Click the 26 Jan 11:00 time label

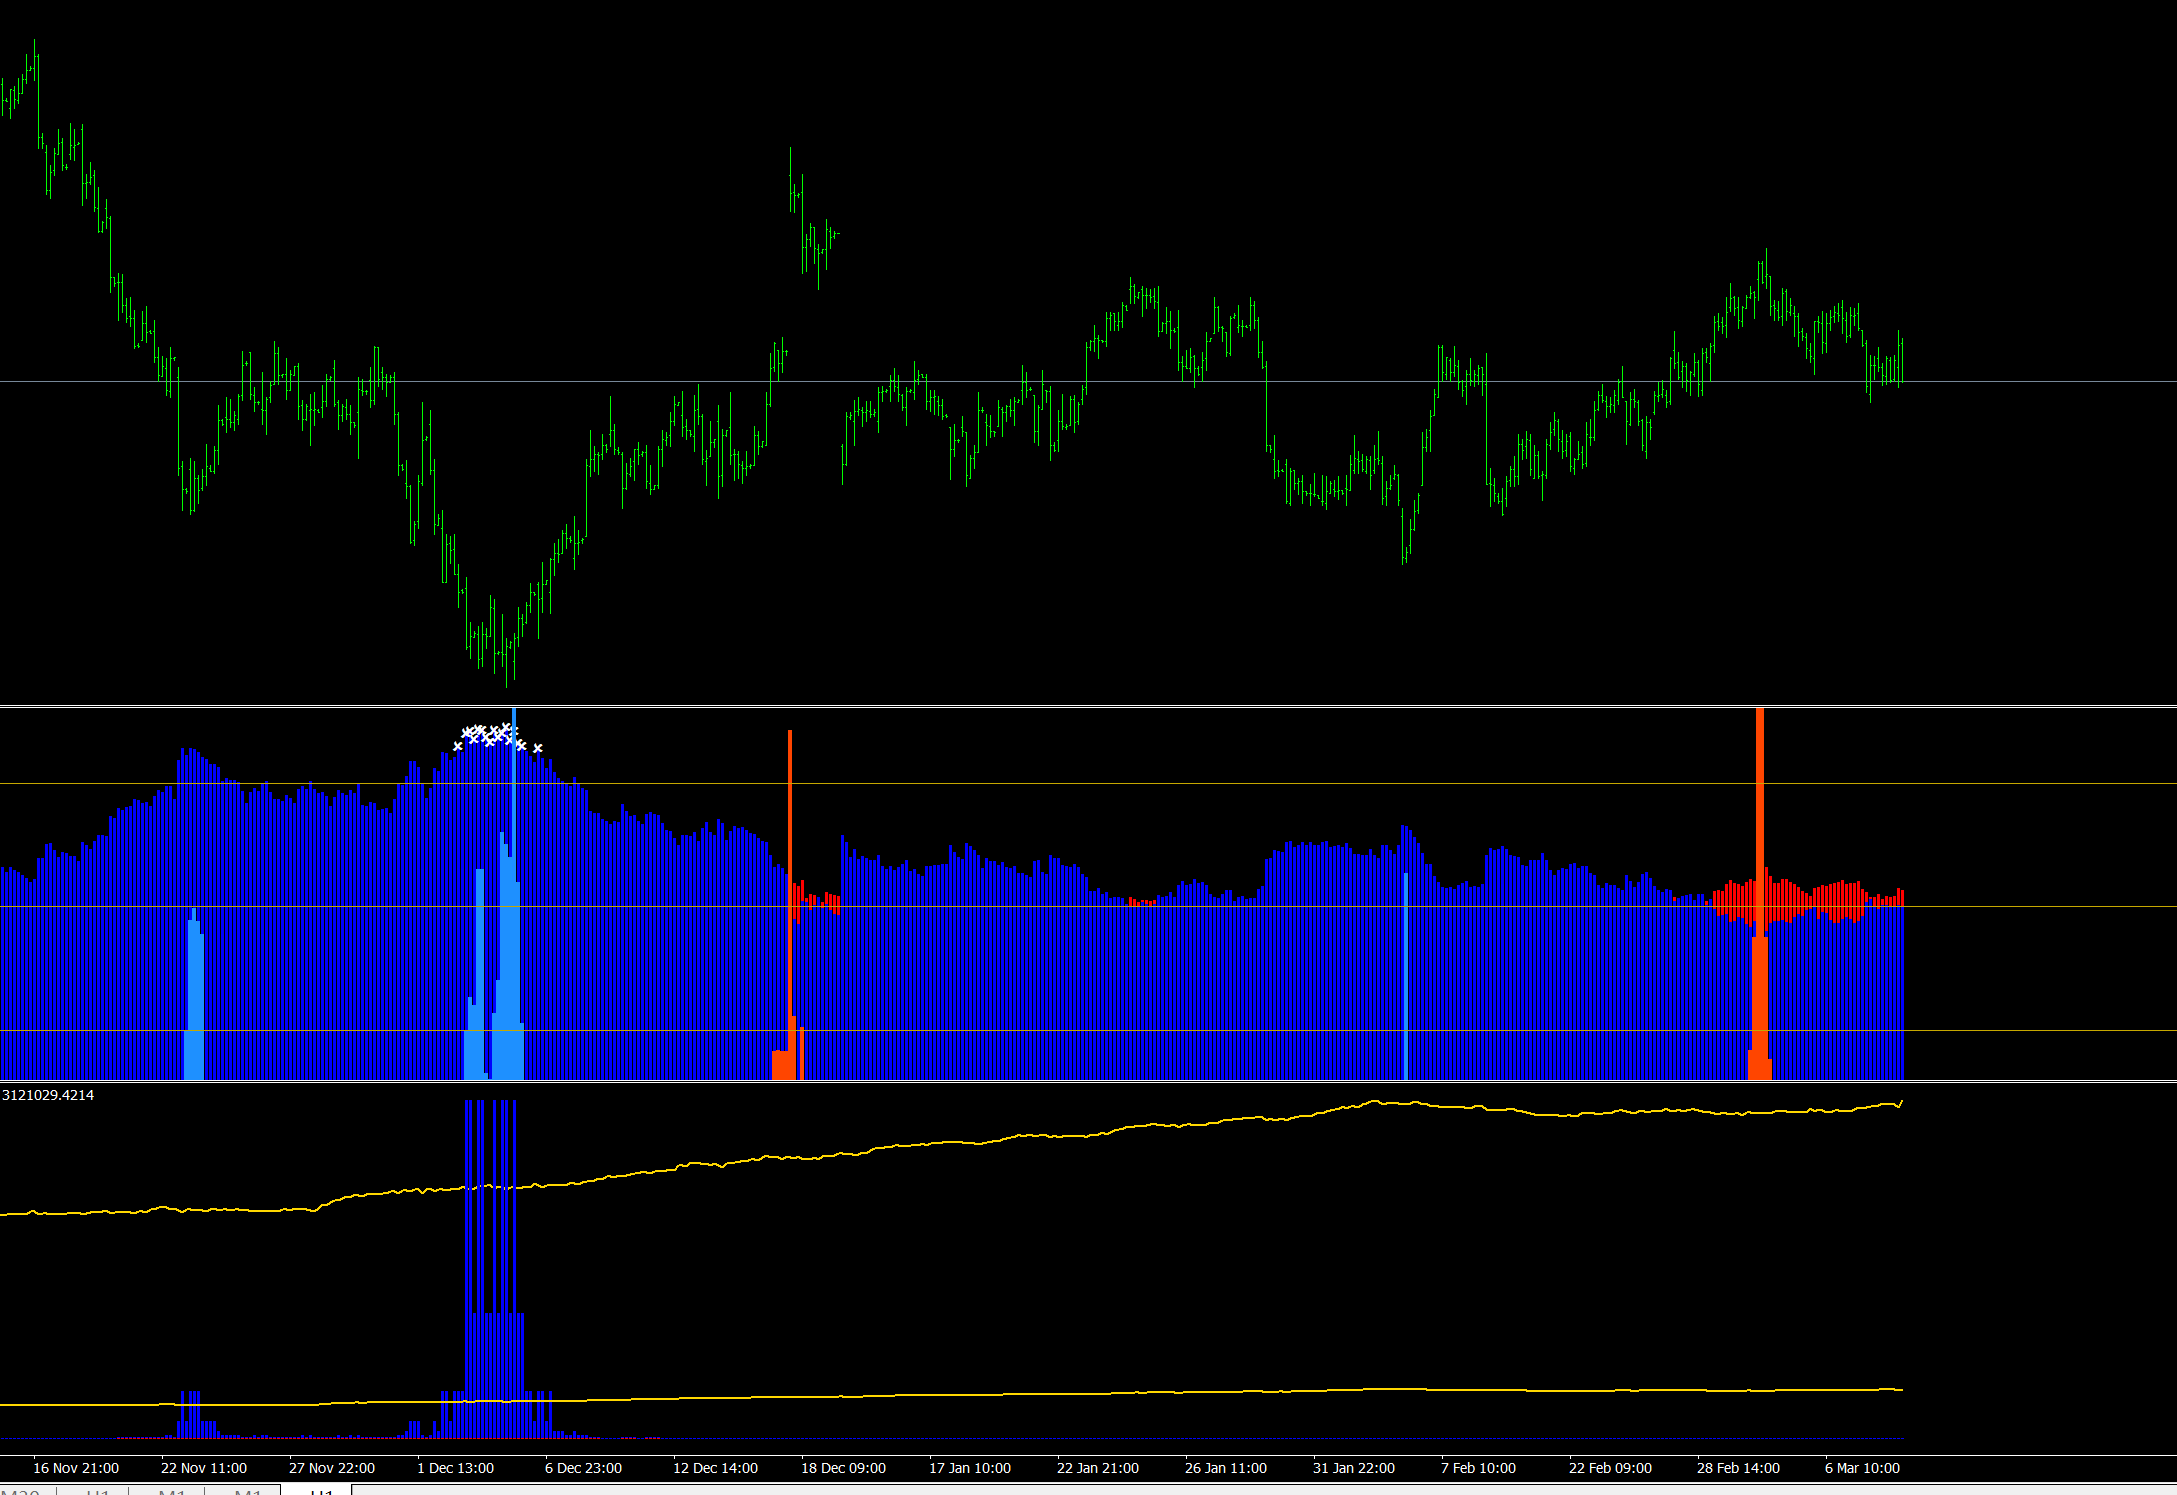[x=1226, y=1468]
